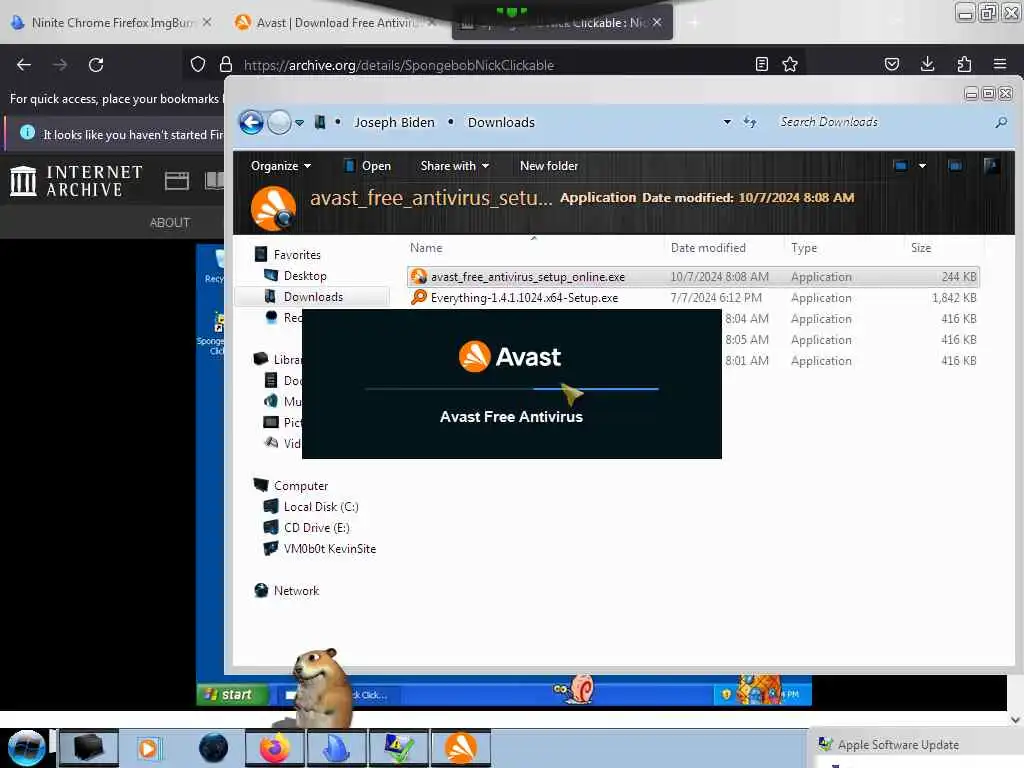Select Everything-1.4.1.1024.x64-Setup.exe file

point(693,298)
